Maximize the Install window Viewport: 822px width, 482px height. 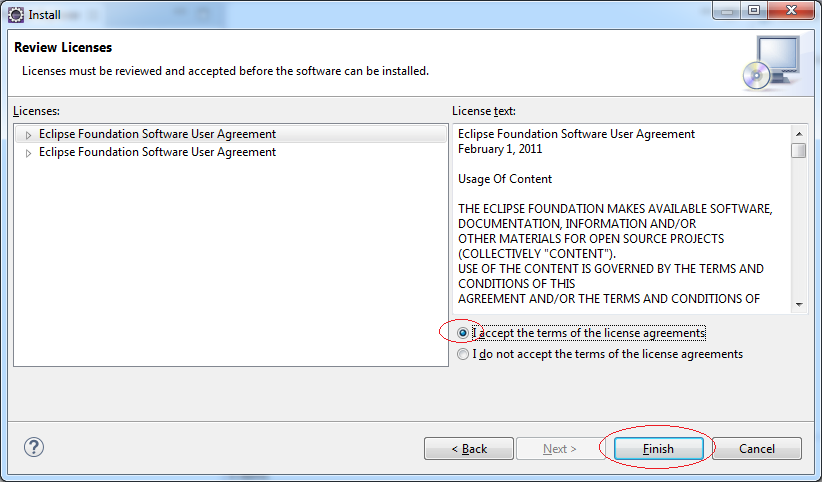[x=754, y=10]
